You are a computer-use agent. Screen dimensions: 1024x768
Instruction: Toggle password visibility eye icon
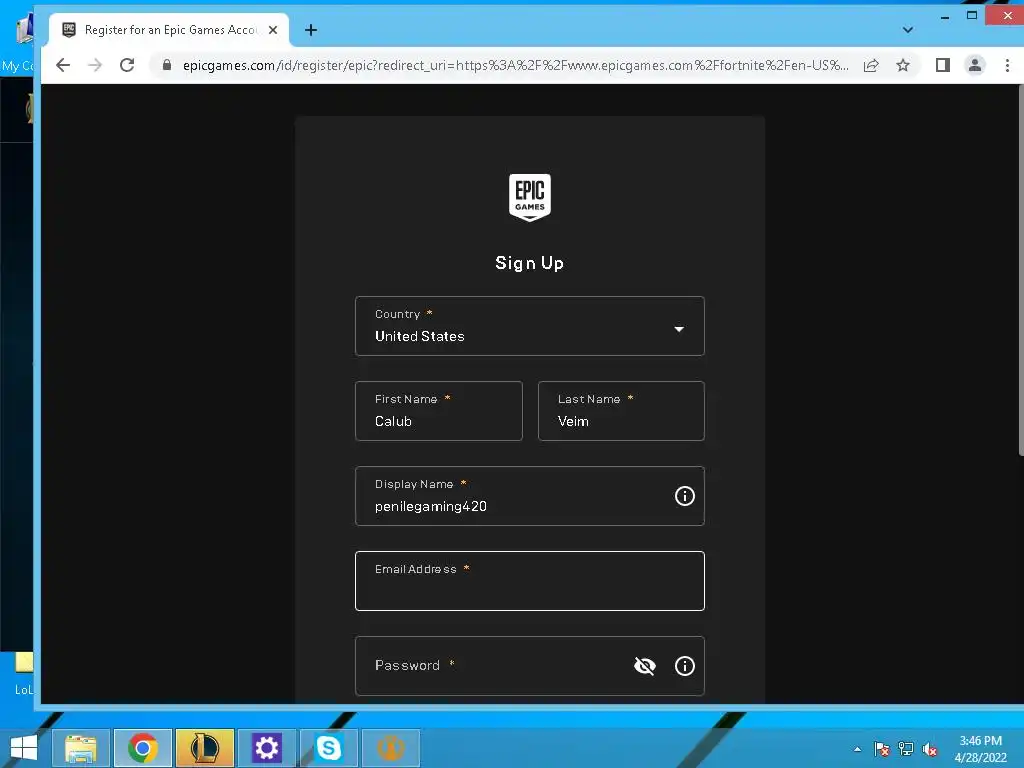click(645, 666)
